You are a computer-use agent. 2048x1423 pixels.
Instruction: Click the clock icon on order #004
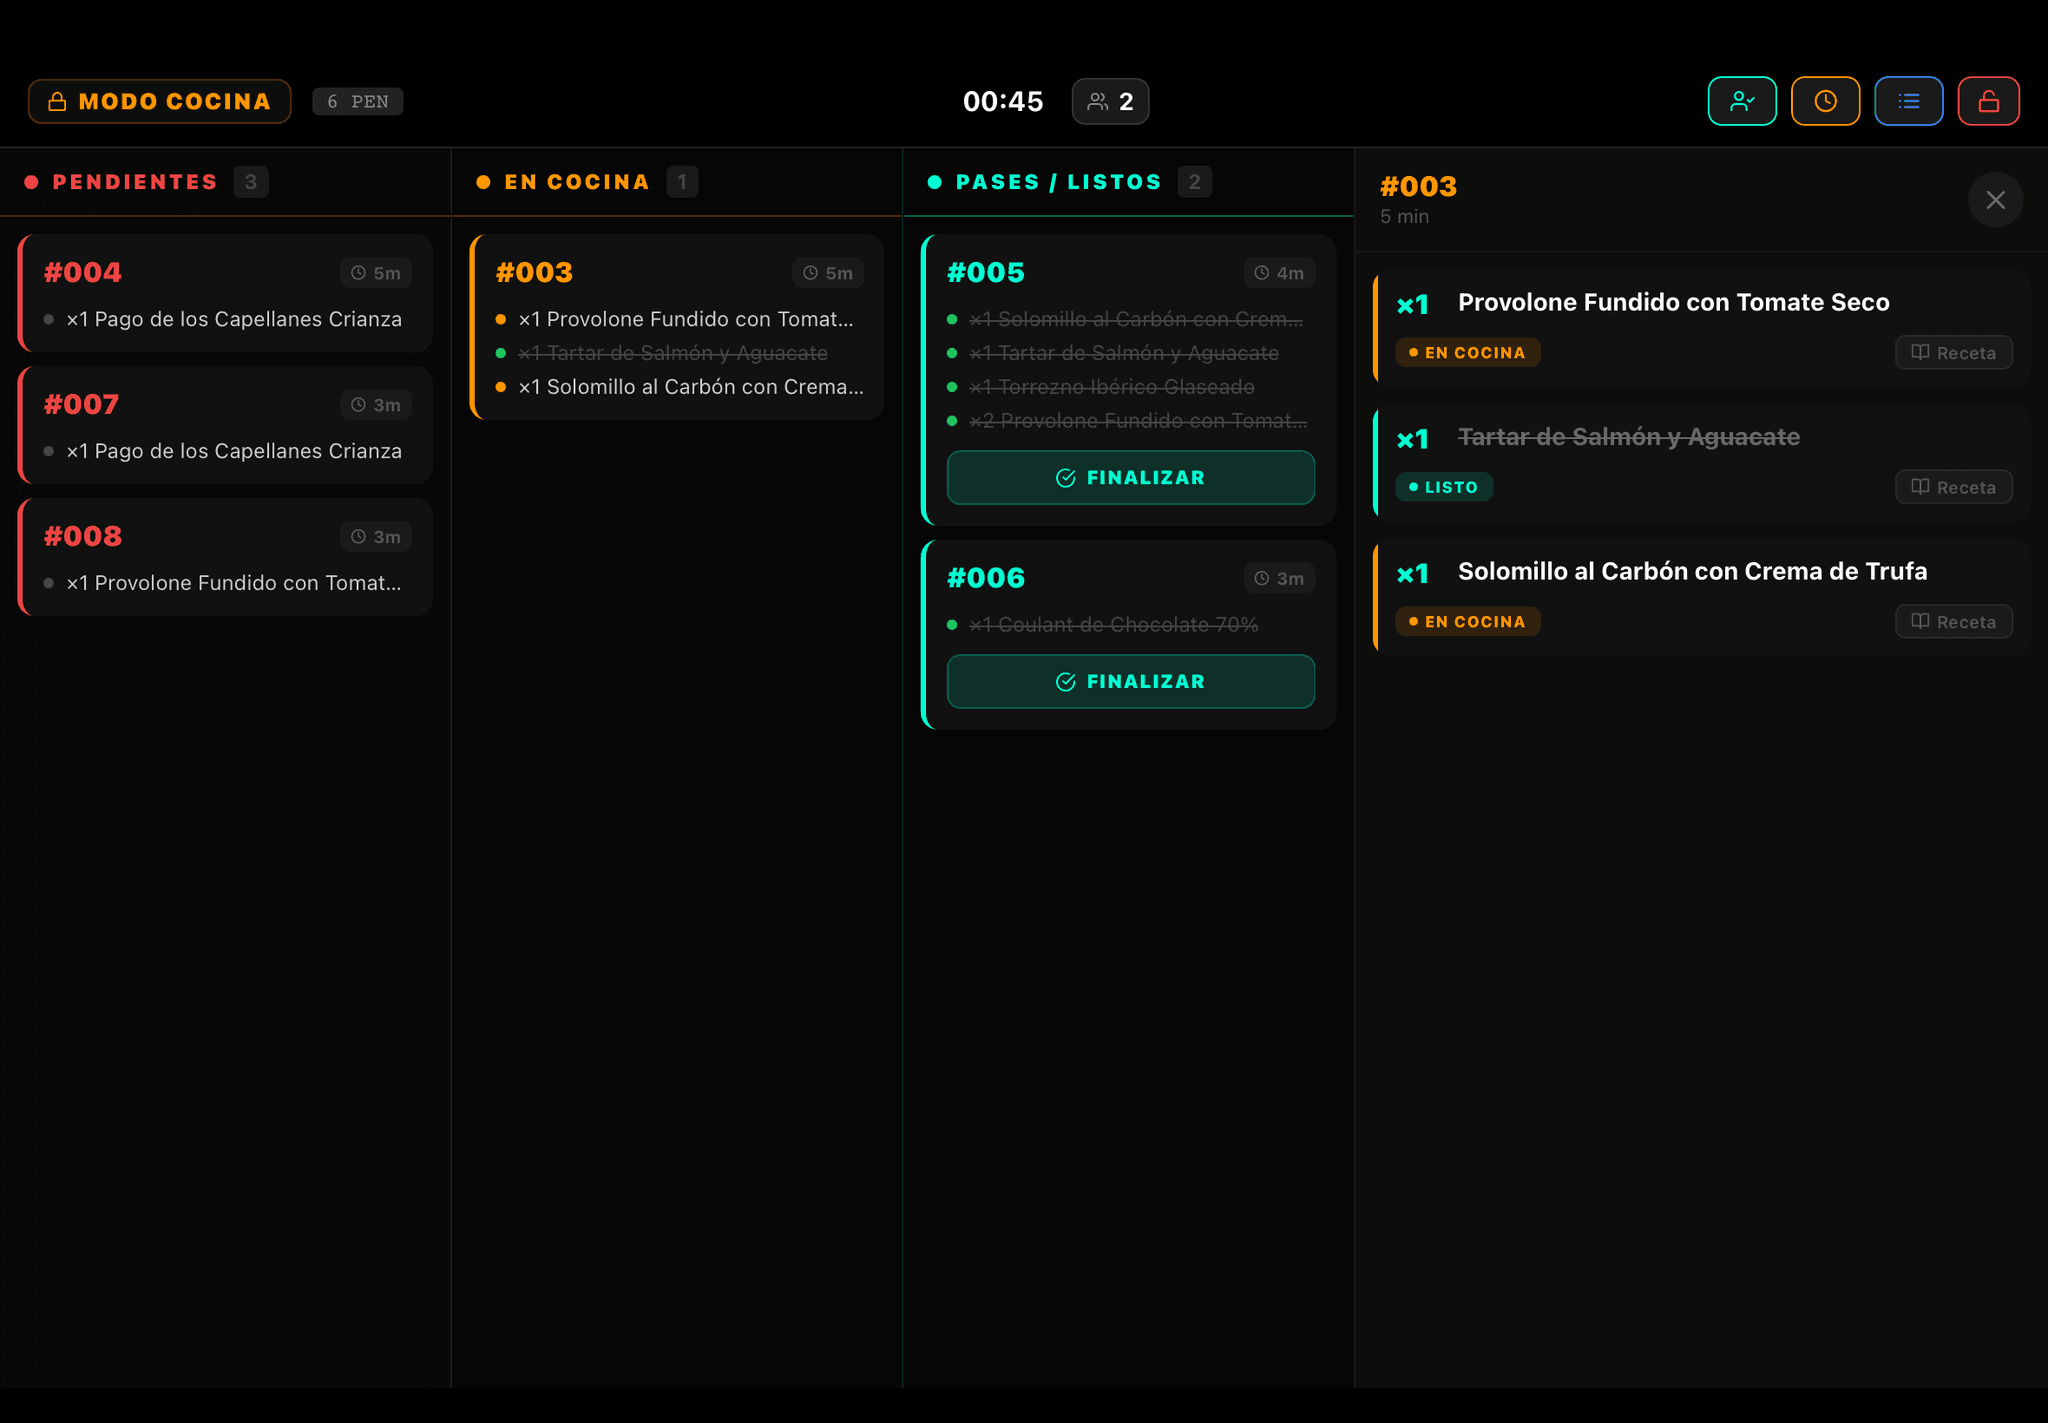[357, 272]
